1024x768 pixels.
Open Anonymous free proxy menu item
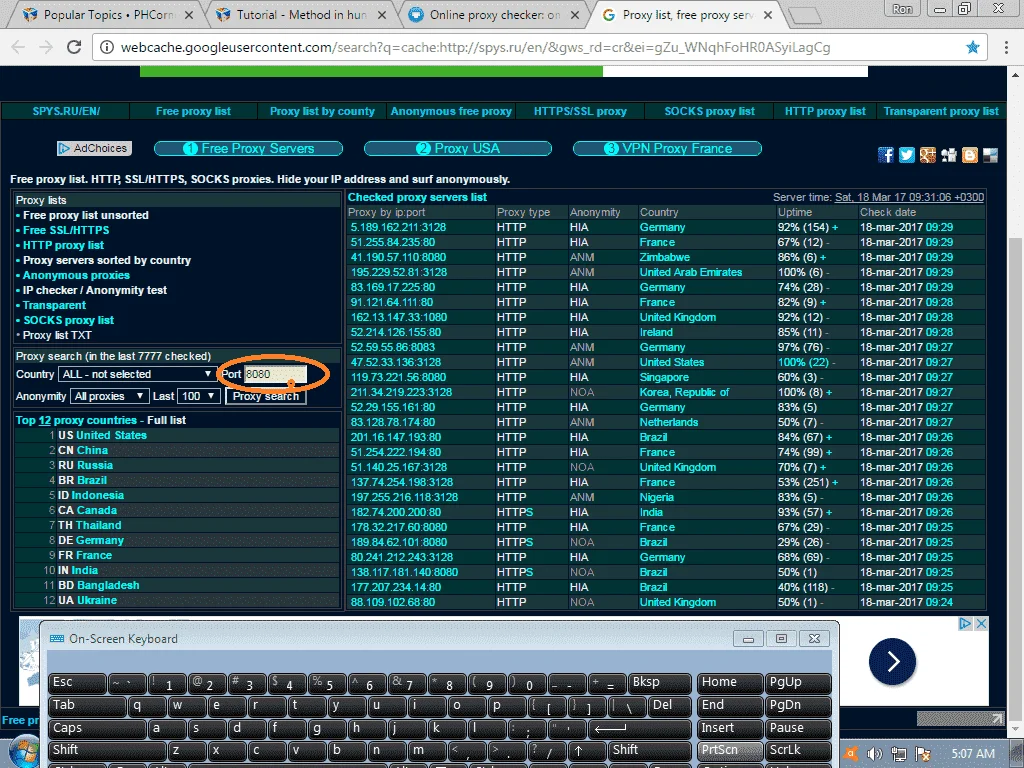pos(451,111)
